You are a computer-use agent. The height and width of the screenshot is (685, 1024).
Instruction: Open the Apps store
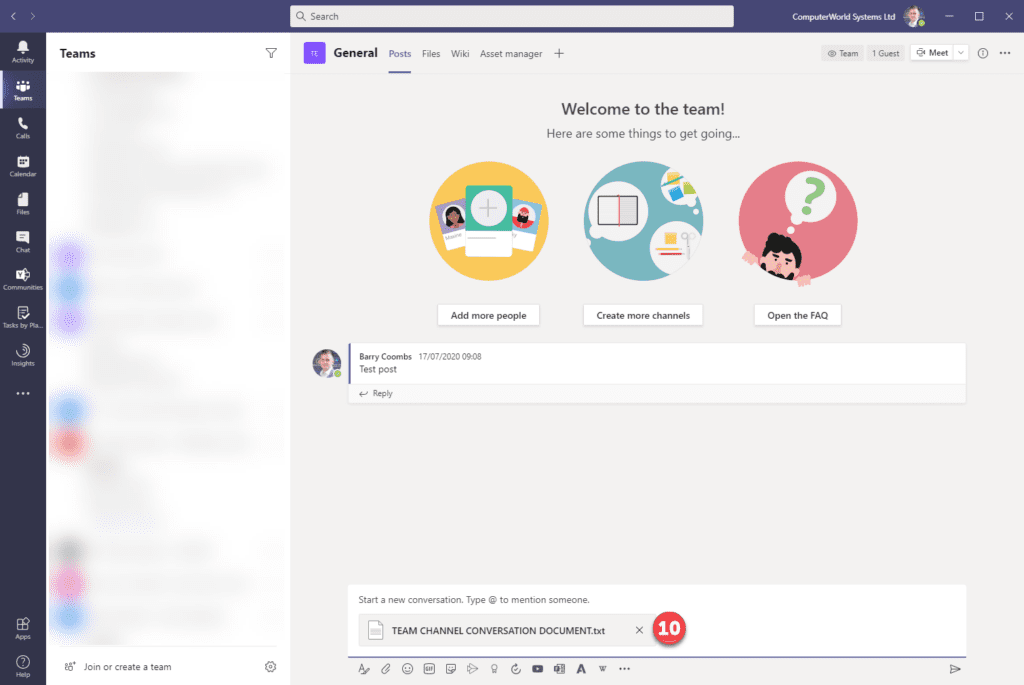tap(23, 628)
